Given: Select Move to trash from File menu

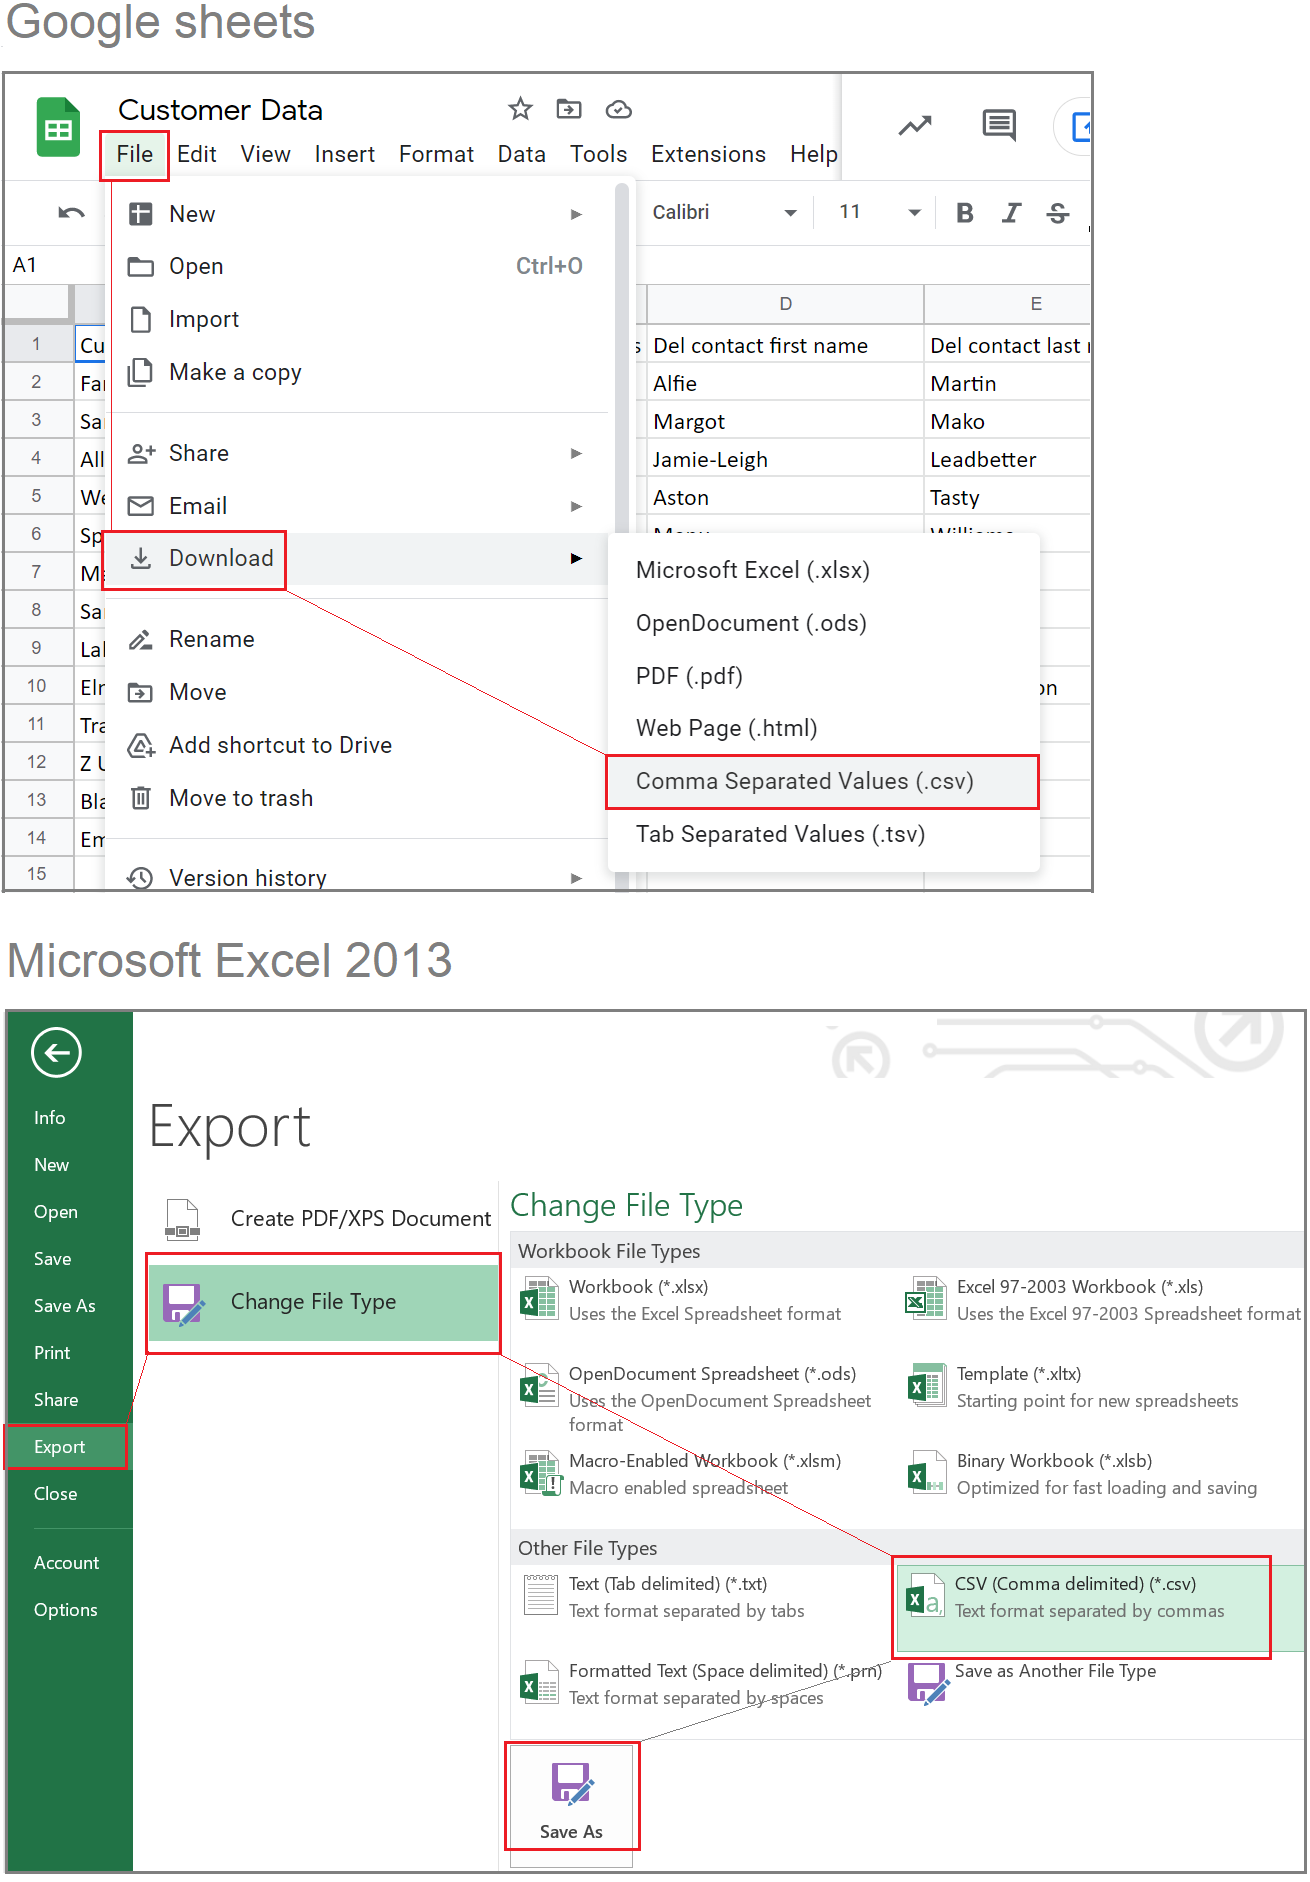Looking at the screenshot, I should 358,798.
